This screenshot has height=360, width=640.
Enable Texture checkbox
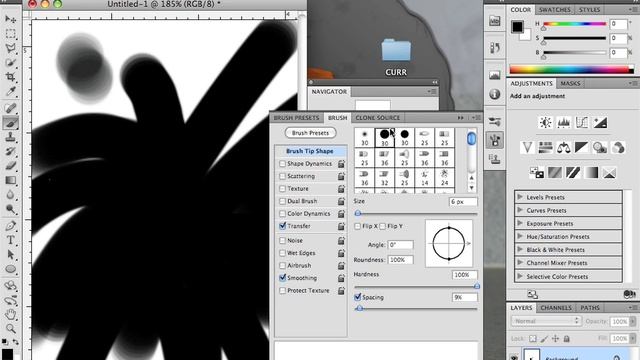click(x=282, y=189)
